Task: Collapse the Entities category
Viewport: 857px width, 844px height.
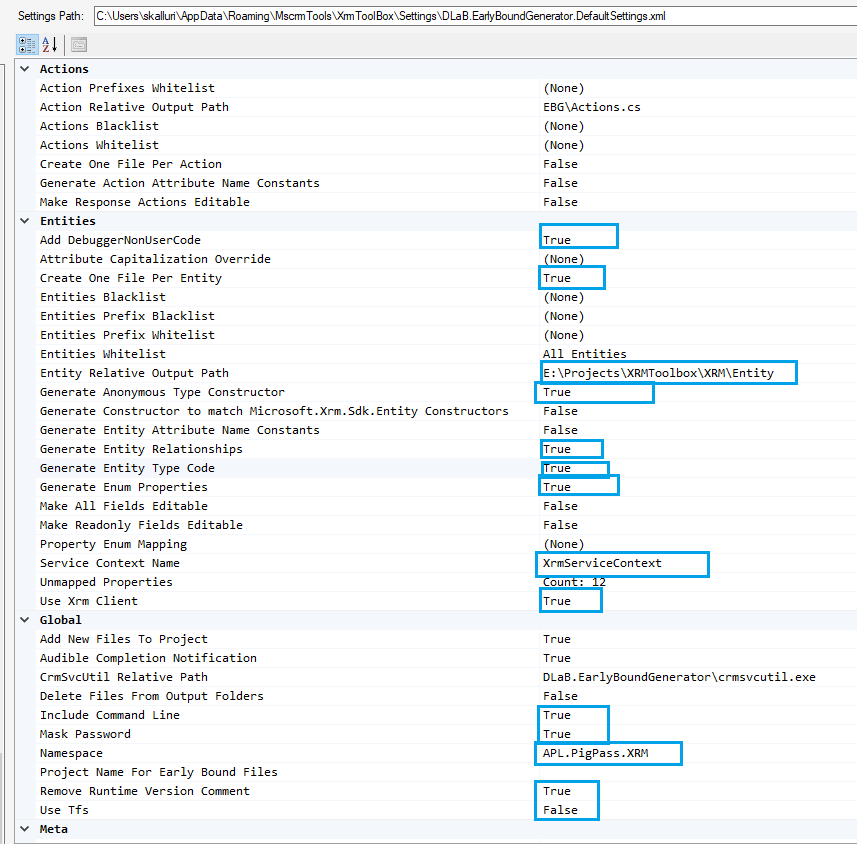Action: tap(24, 220)
